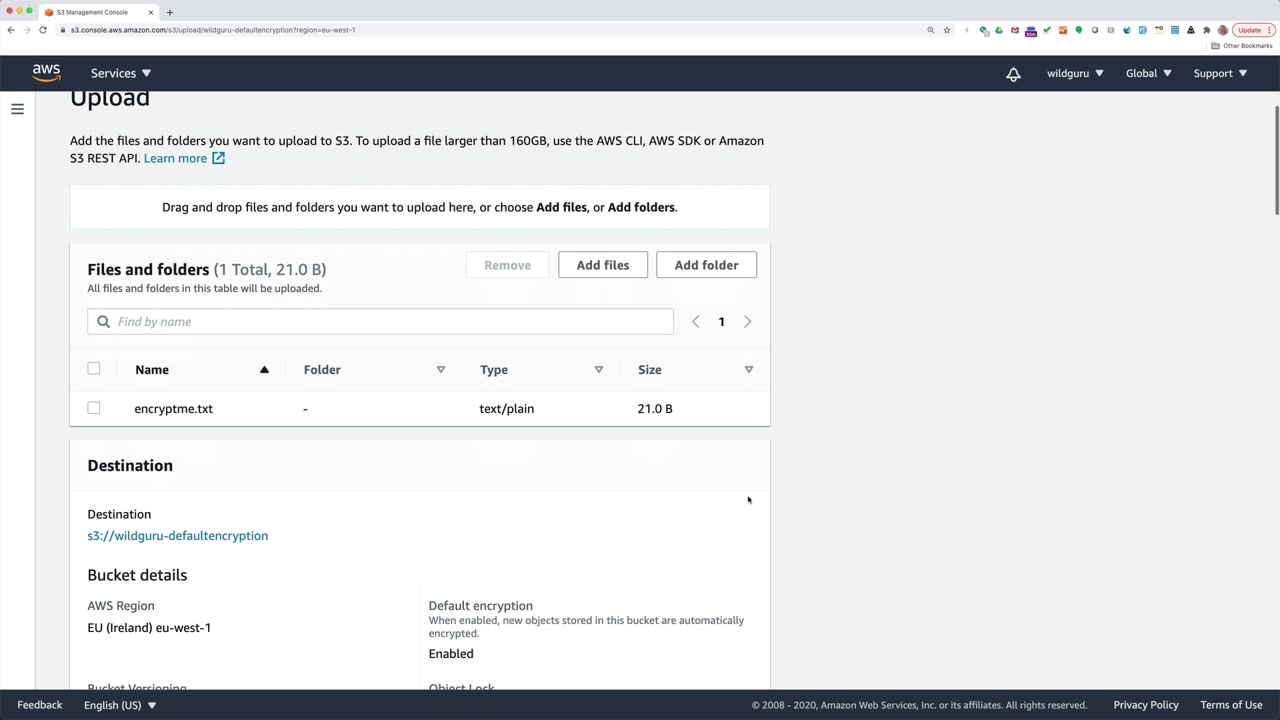
Task: Expand the Support menu
Action: [x=1220, y=73]
